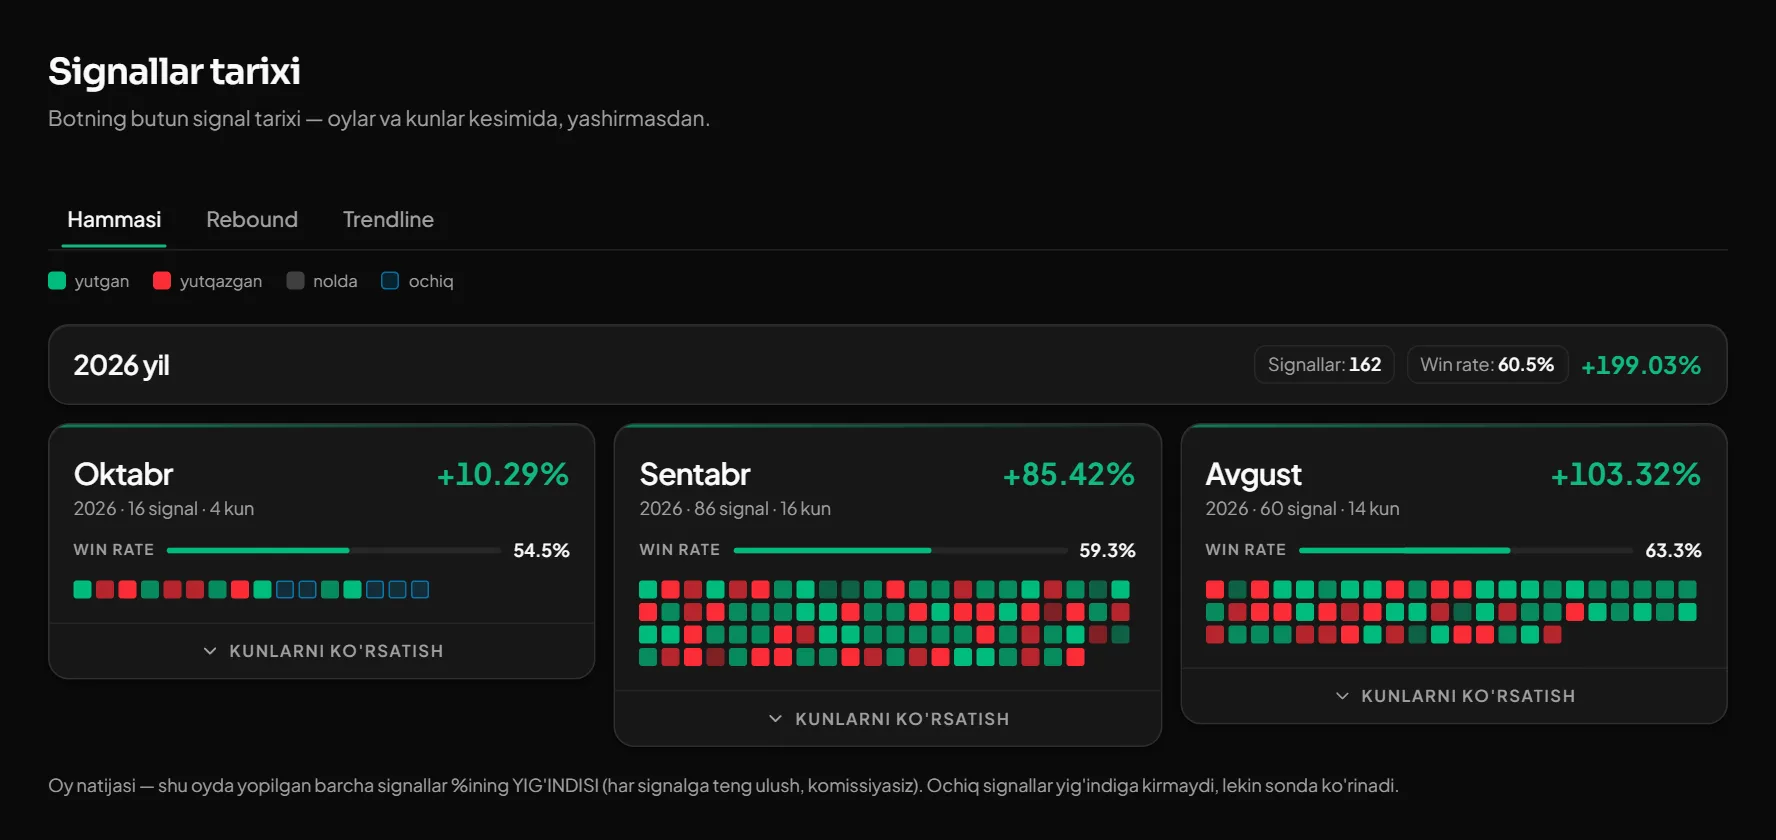This screenshot has width=1776, height=840.
Task: Click the red yutqazgan legend swatch
Action: [162, 281]
